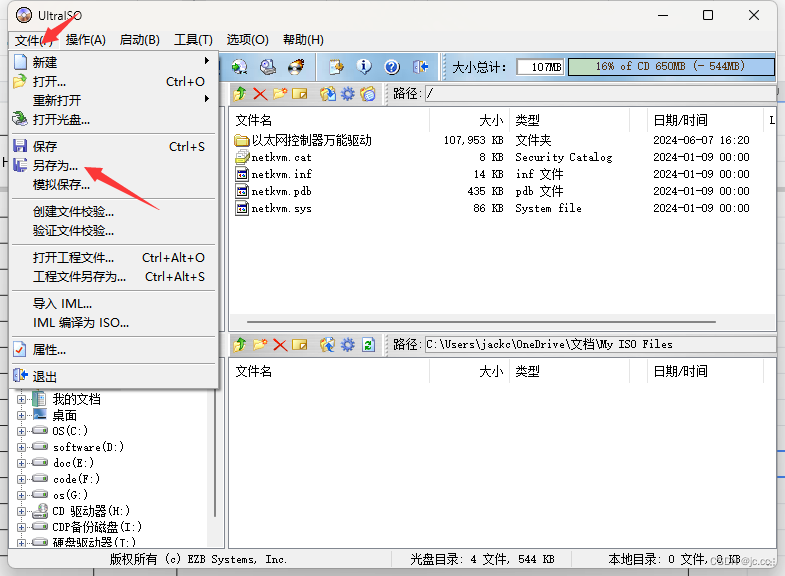Click the floppy disk icon beside 保存
The height and width of the screenshot is (576, 785).
20,146
